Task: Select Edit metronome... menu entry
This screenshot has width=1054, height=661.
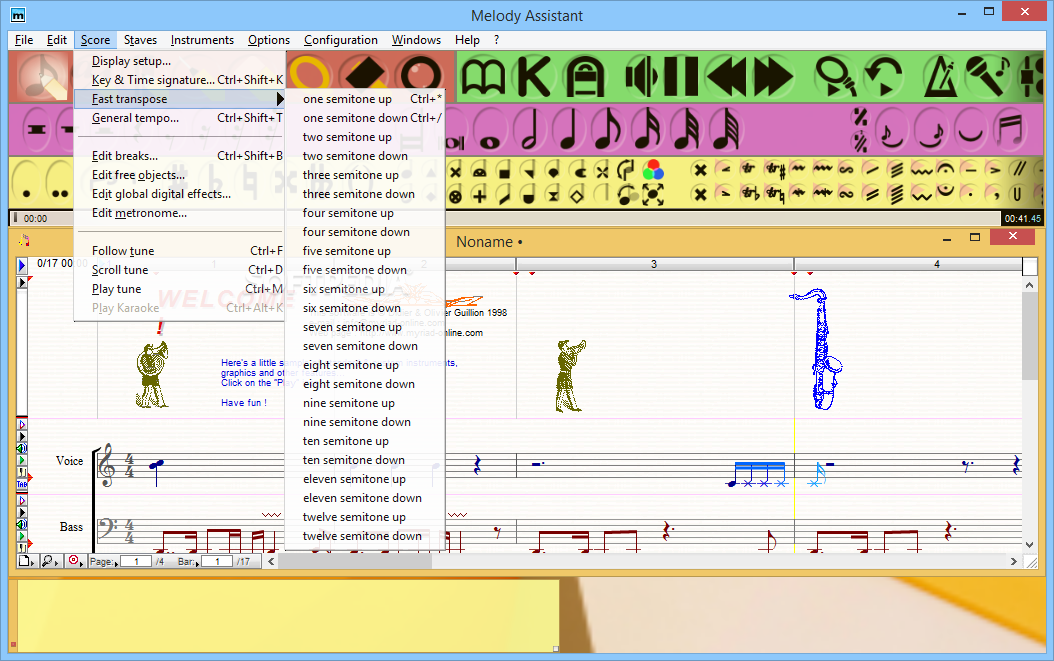Action: (180, 212)
